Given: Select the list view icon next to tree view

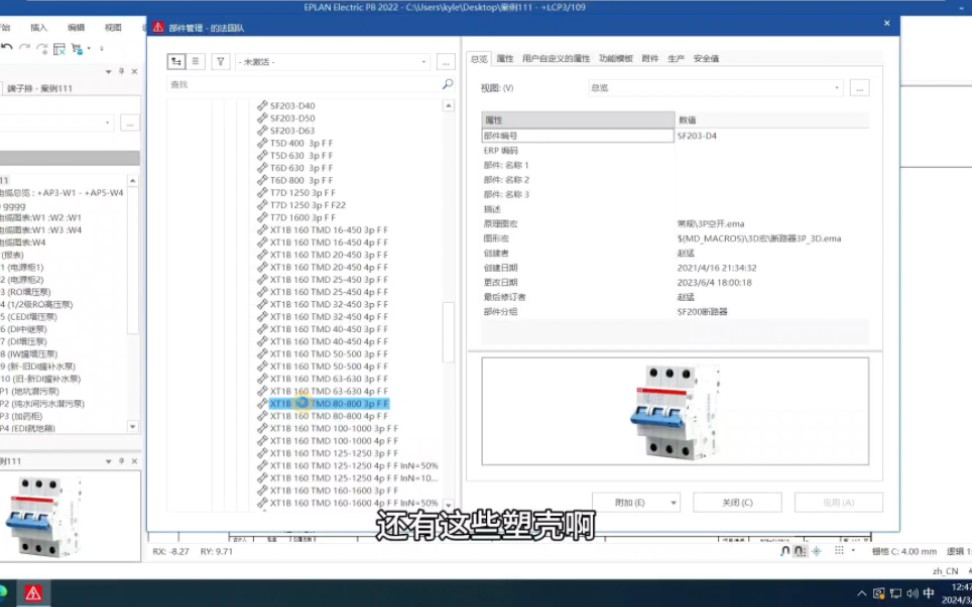Looking at the screenshot, I should pos(194,61).
